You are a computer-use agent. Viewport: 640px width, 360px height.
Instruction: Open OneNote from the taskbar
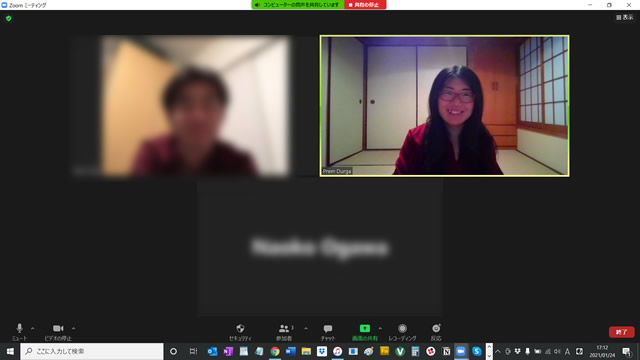click(x=228, y=351)
